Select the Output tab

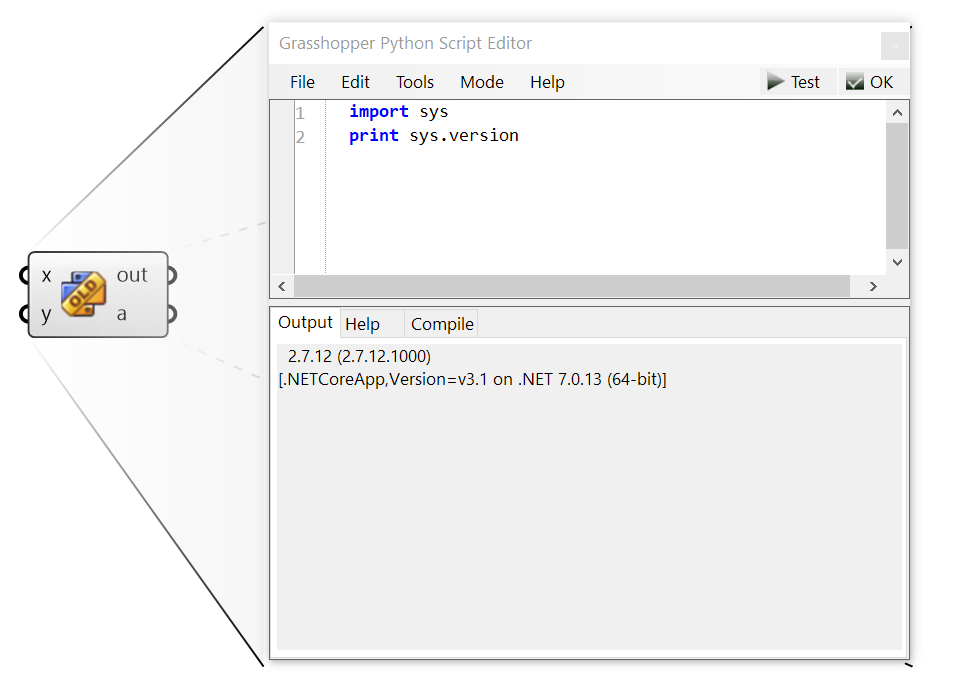click(305, 322)
